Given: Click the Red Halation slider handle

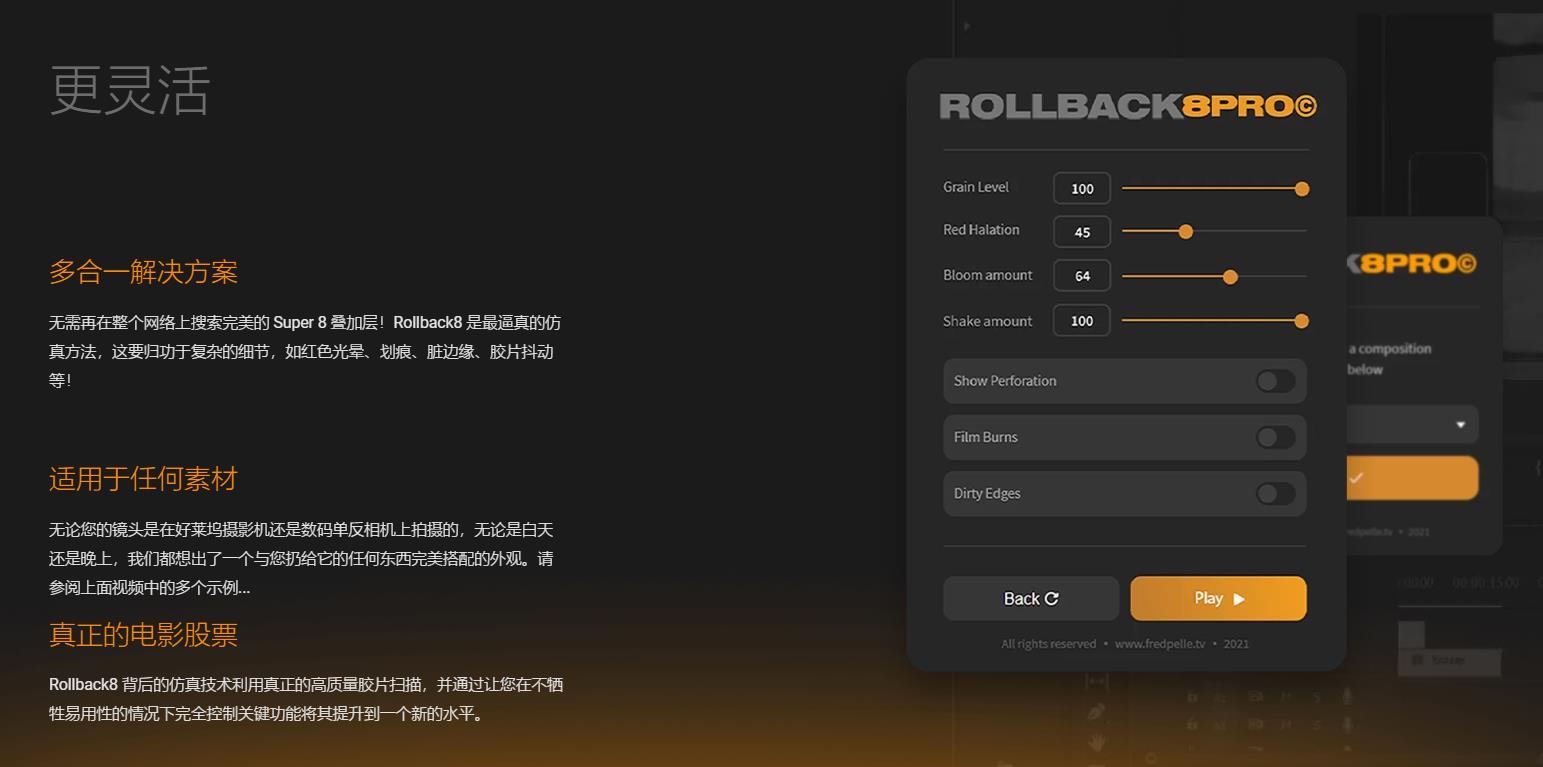Looking at the screenshot, I should (1185, 231).
